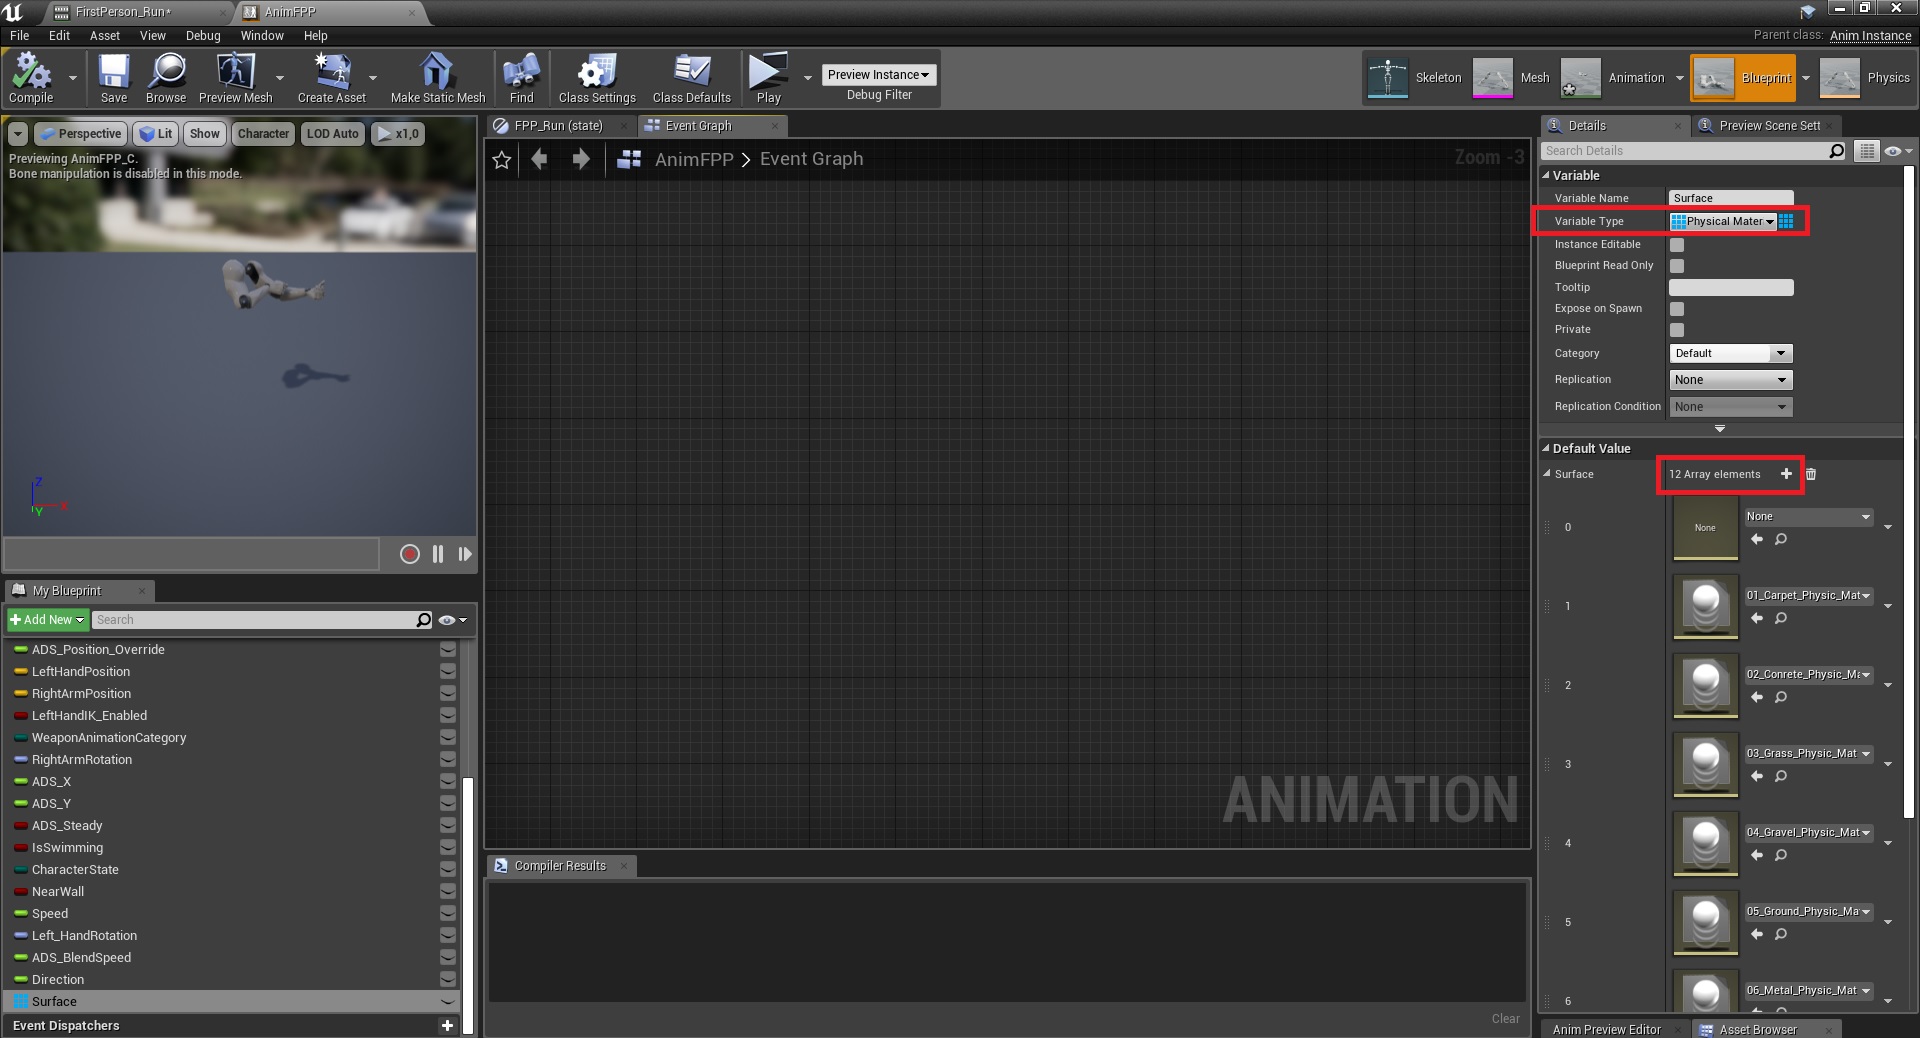Switch to the FPP_Run (state) tab
Viewport: 1920px width, 1038px height.
[x=558, y=126]
